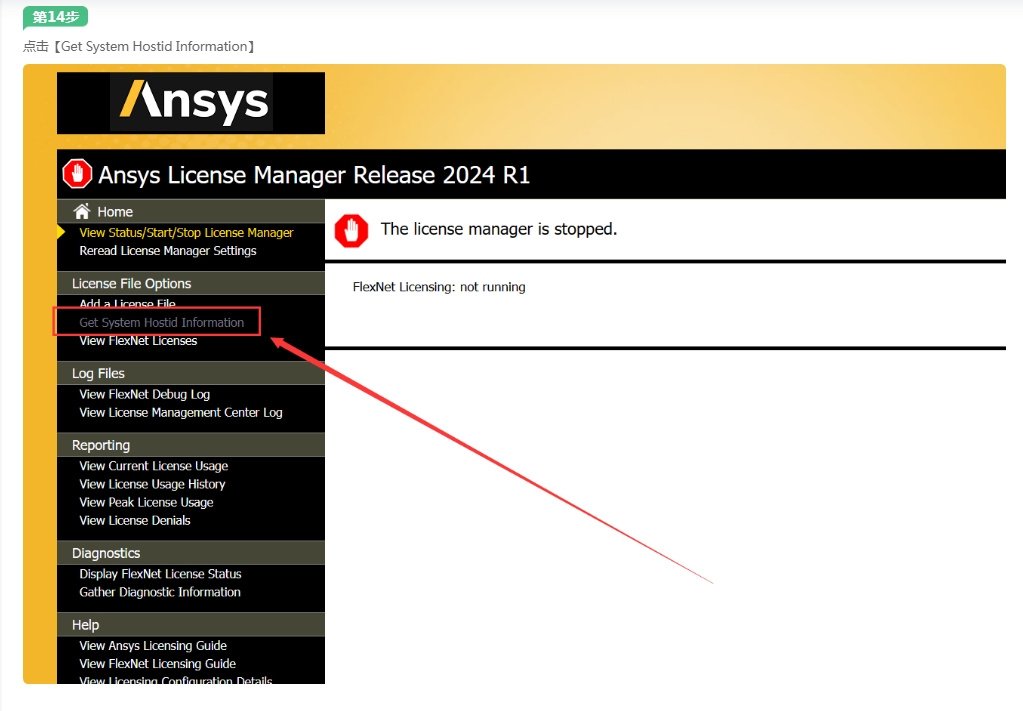The image size is (1023, 711).
Task: Click the red stop-hand icon in title bar
Action: tap(77, 174)
